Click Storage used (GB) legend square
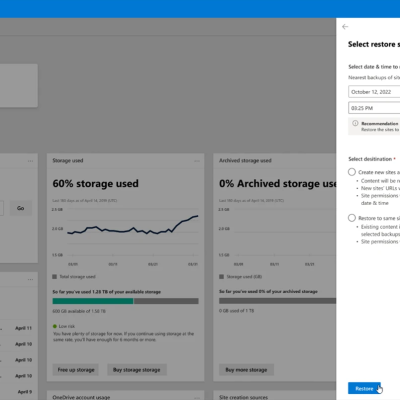 (x=221, y=277)
